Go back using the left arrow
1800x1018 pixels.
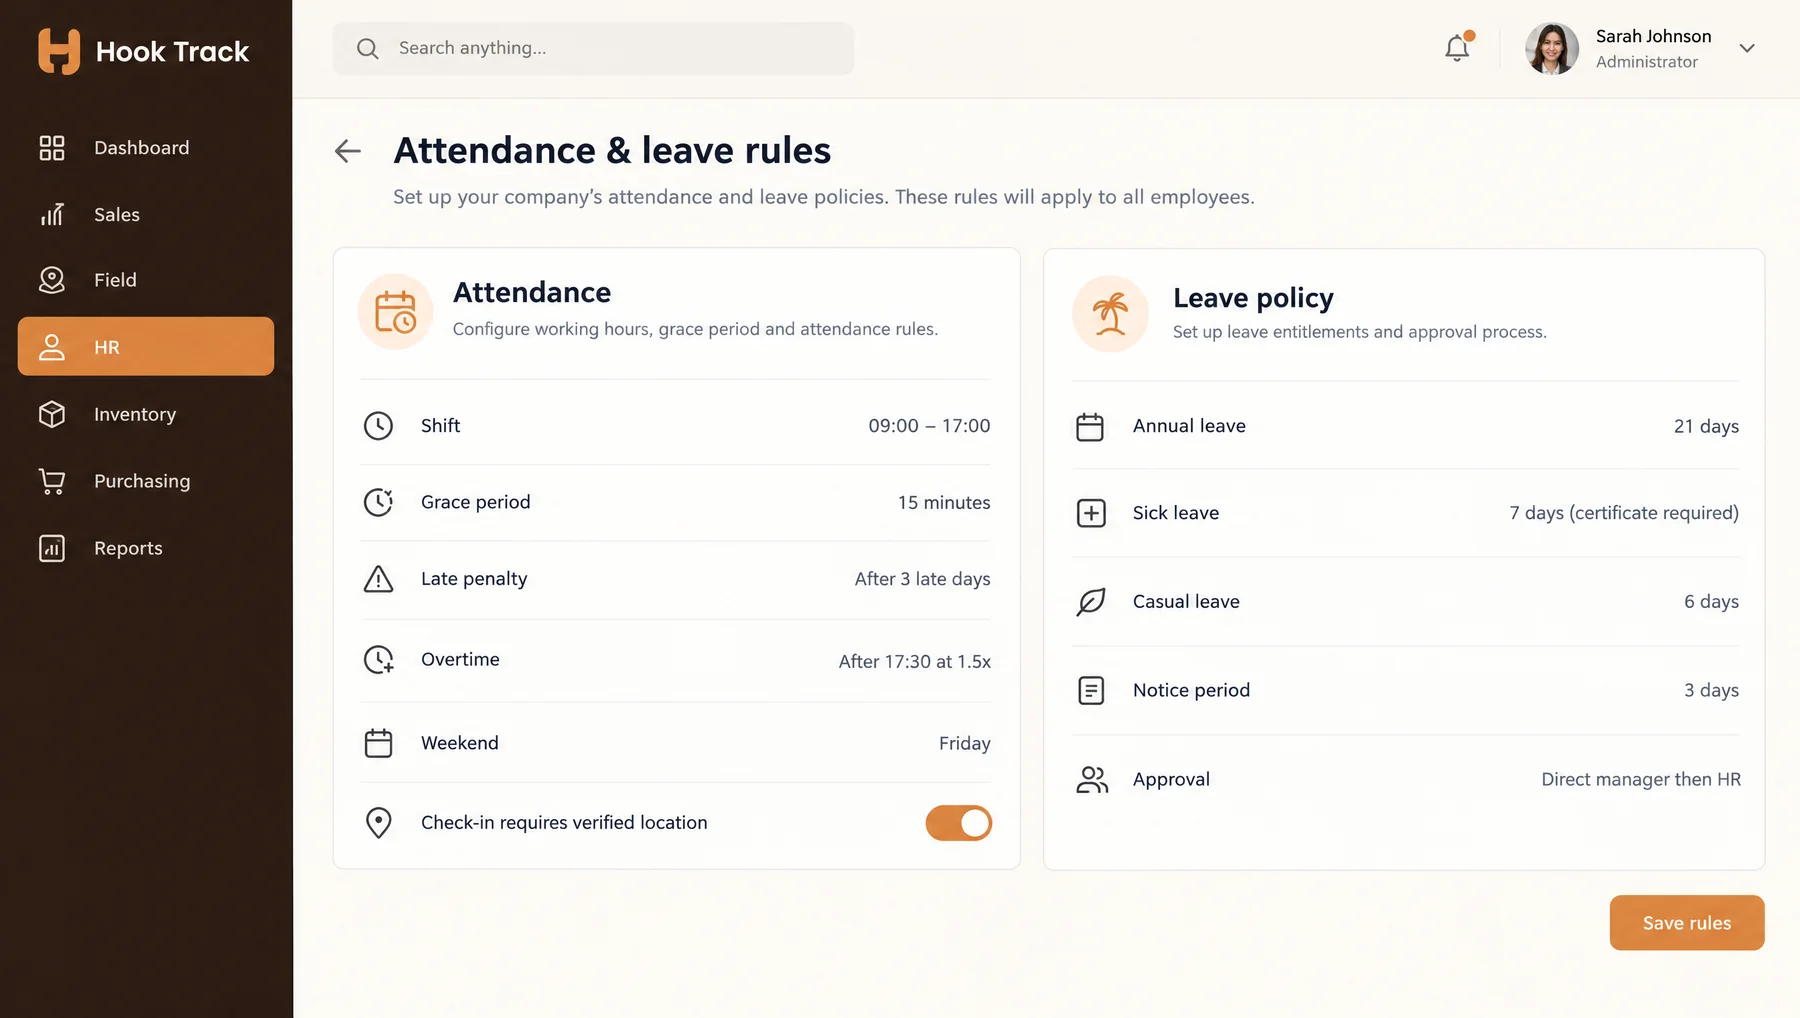[348, 151]
